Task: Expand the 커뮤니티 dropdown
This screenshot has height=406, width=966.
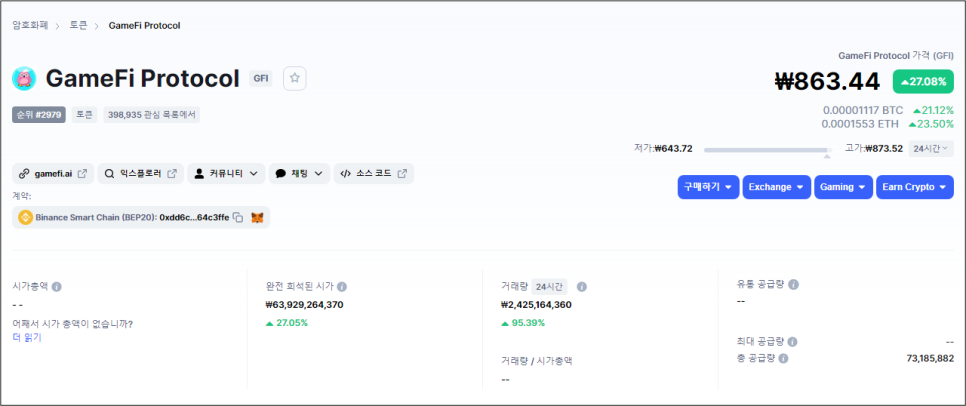Action: pos(226,174)
